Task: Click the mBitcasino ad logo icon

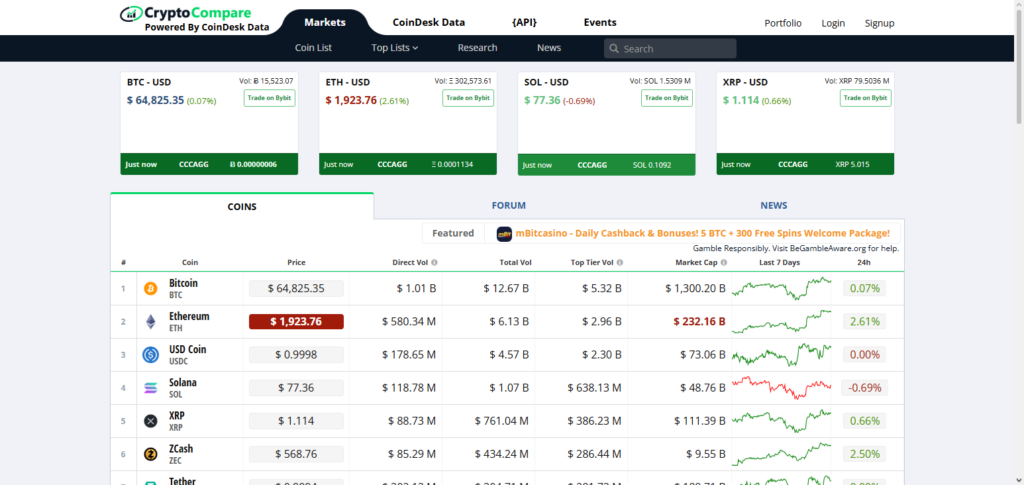Action: pyautogui.click(x=504, y=234)
